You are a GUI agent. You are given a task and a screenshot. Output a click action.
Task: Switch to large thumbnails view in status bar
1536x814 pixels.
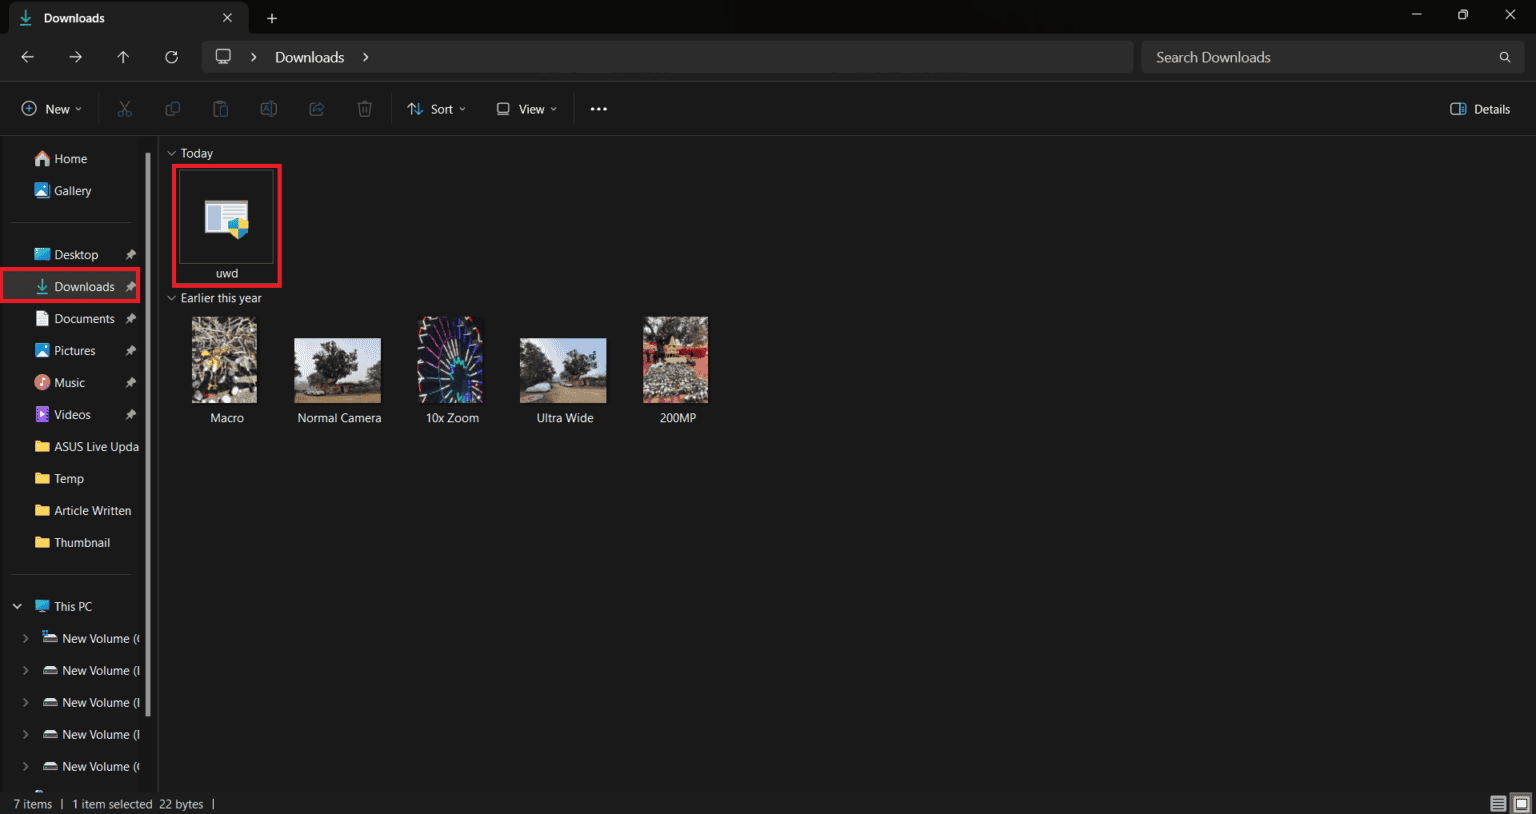coord(1520,803)
